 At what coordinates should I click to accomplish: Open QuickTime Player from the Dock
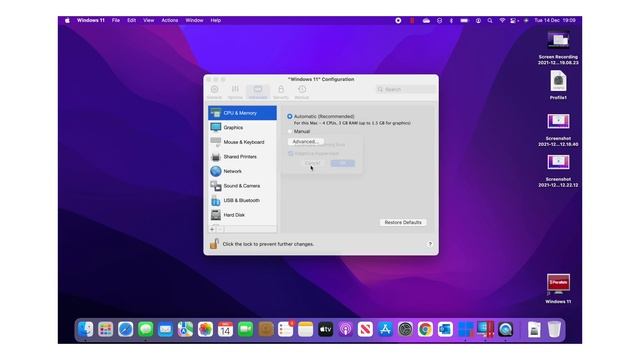pos(505,329)
